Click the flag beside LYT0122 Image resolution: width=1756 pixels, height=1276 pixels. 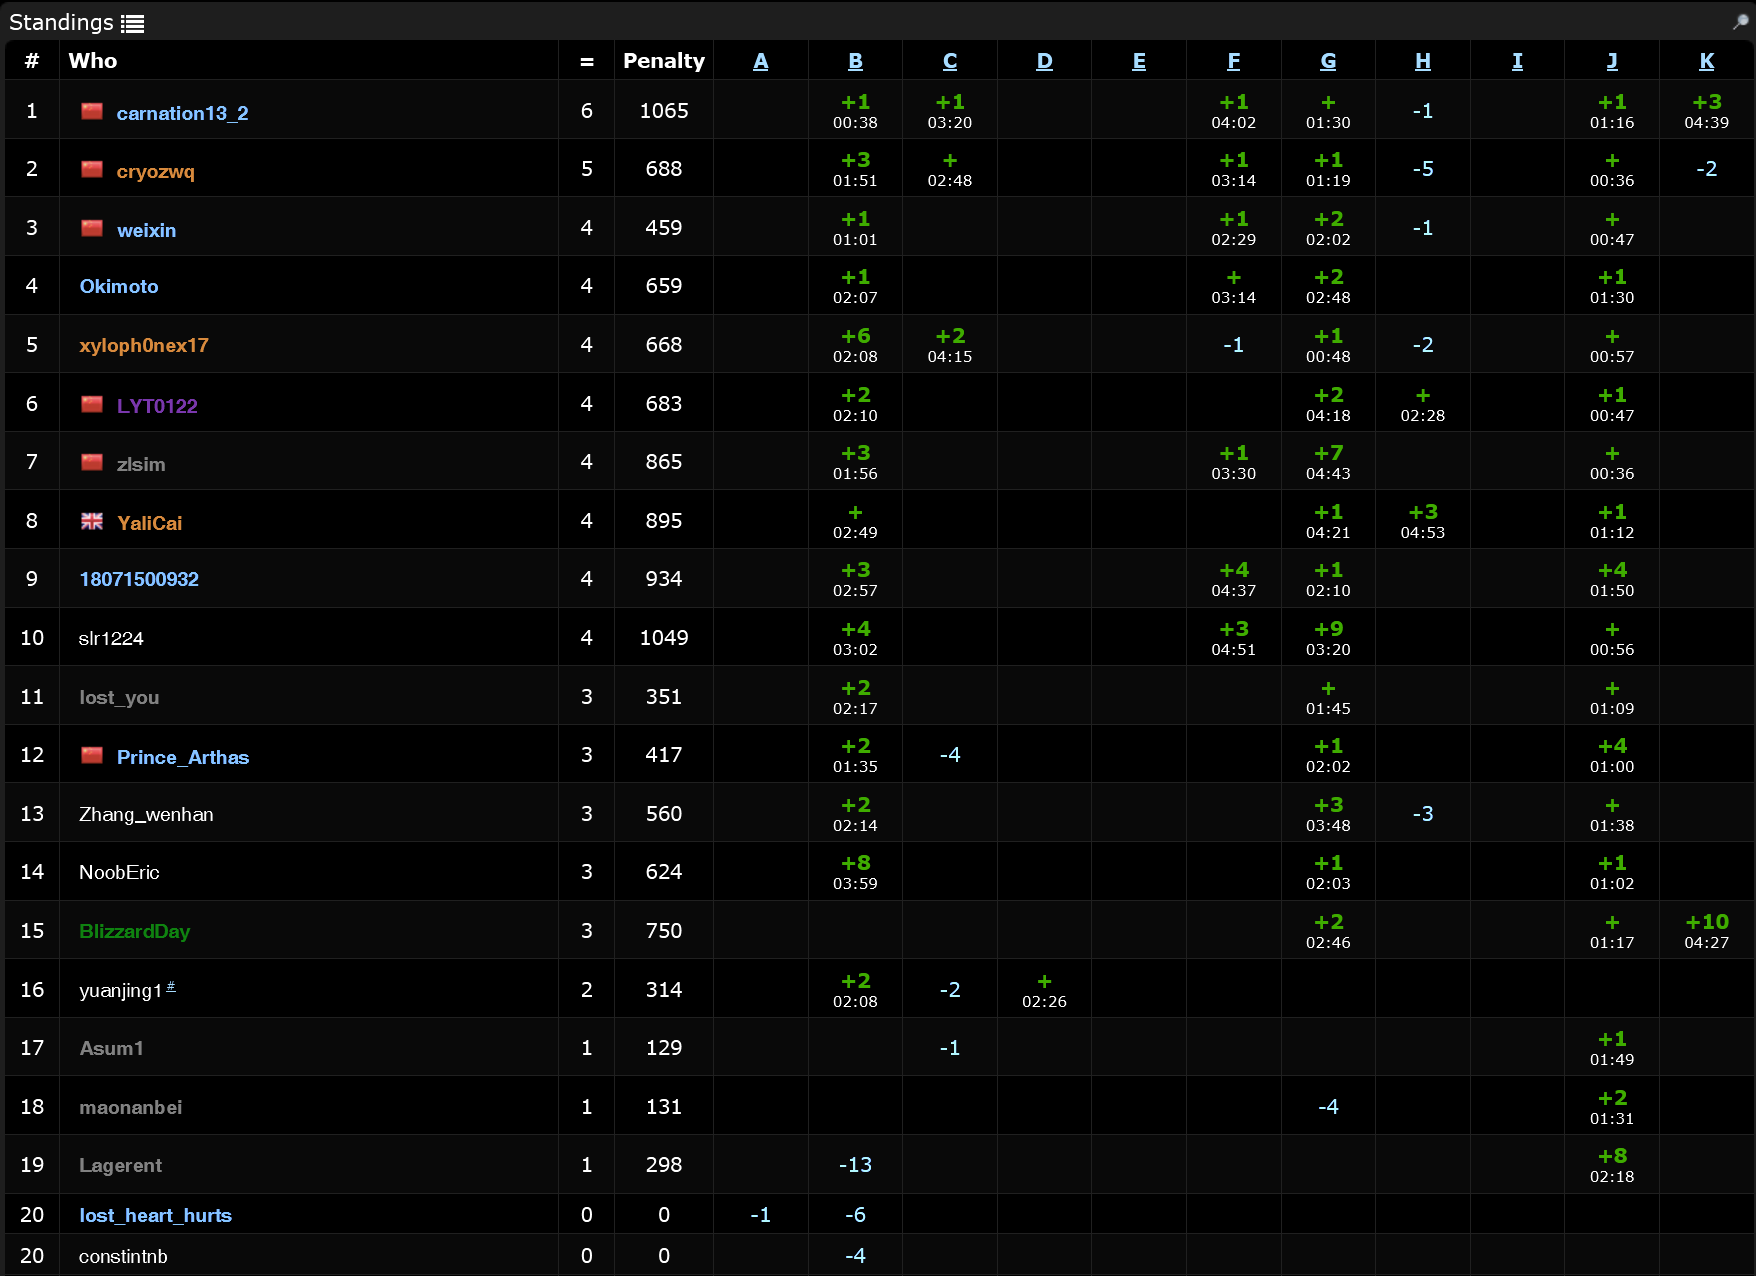click(92, 404)
